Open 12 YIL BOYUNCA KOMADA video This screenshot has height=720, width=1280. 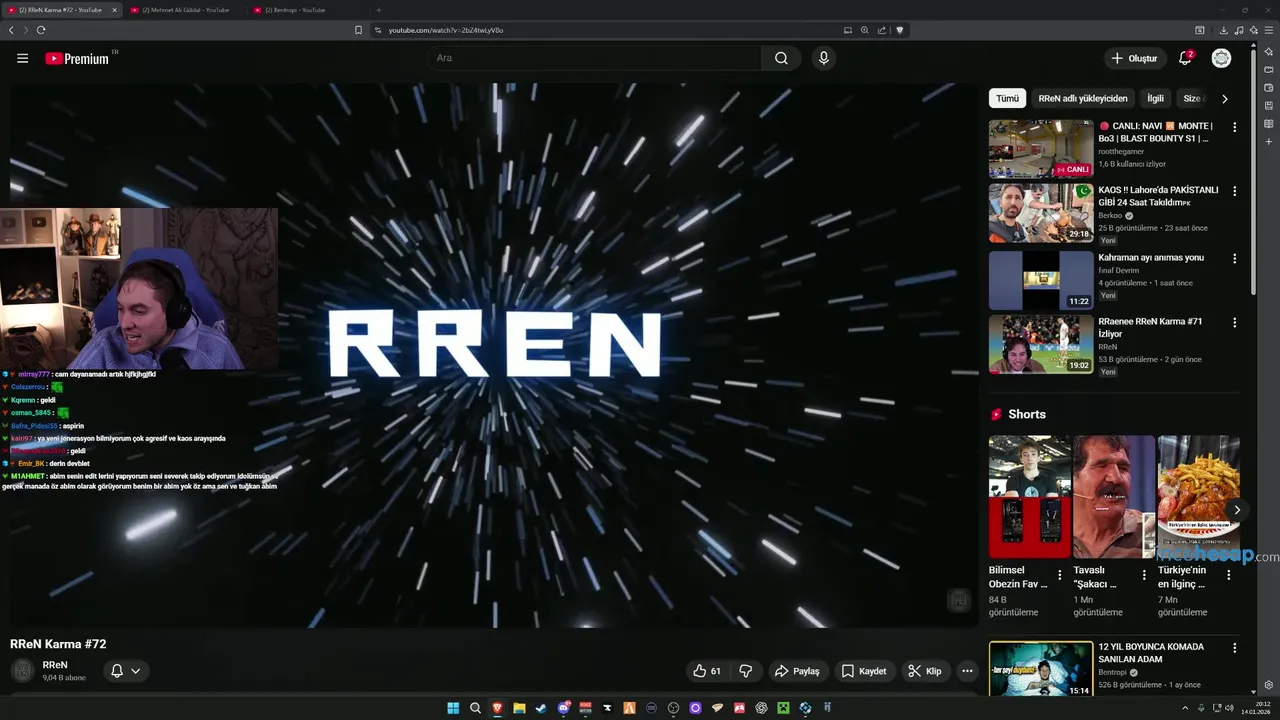1041,669
